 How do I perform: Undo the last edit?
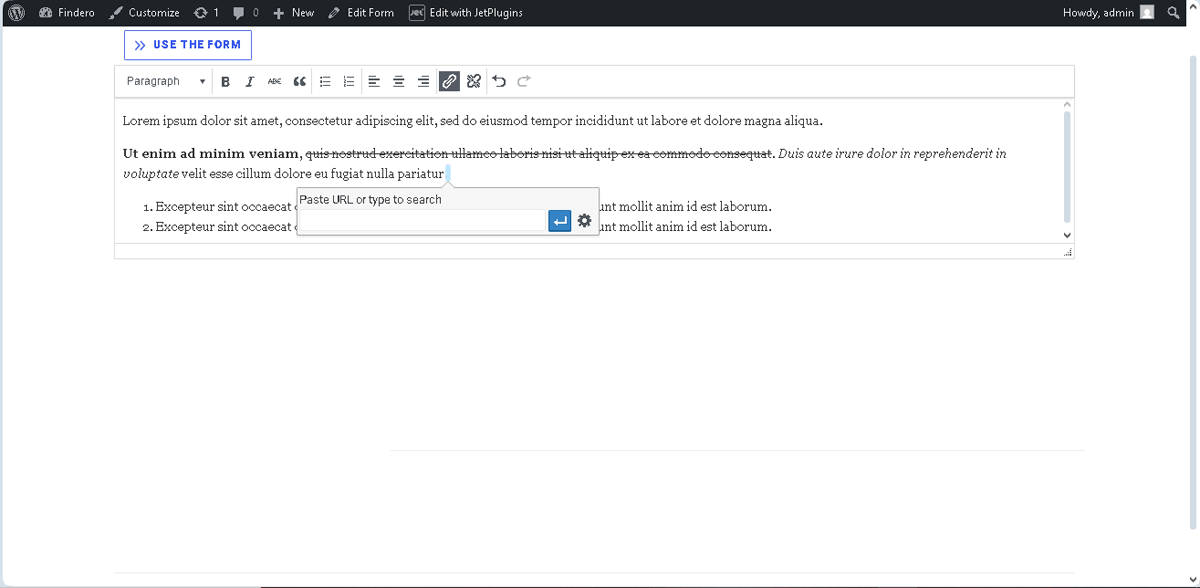pos(498,81)
